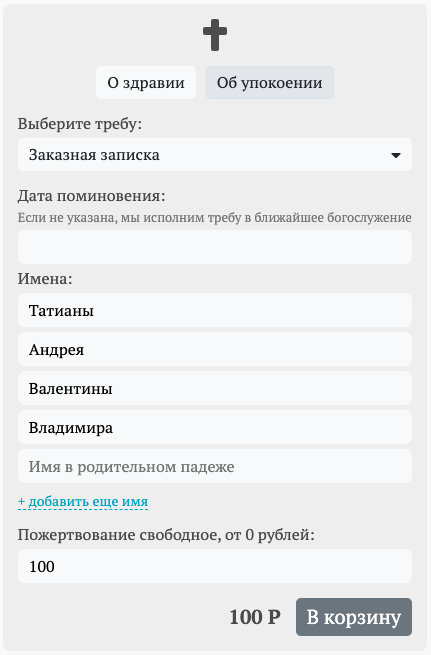
Task: Focus the donation amount field showing 100
Action: pyautogui.click(x=215, y=566)
